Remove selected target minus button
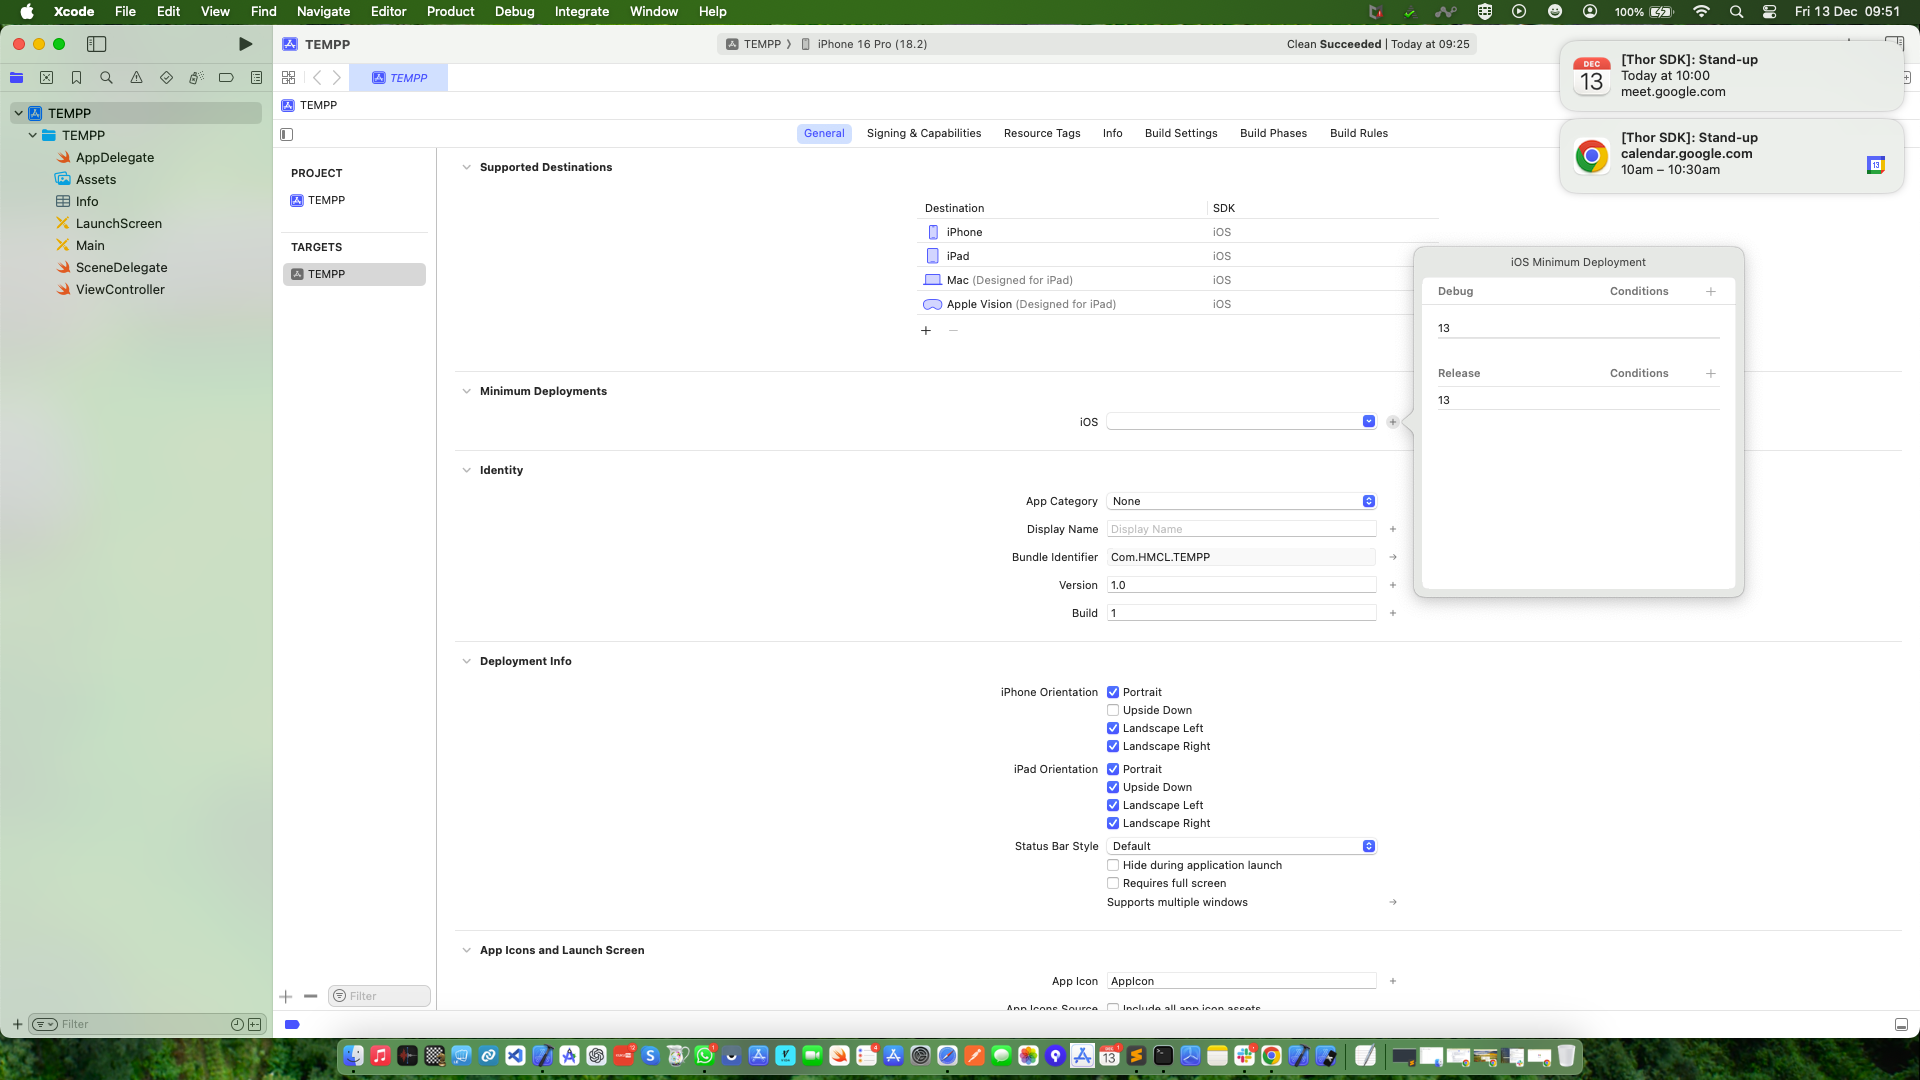 coord(311,996)
